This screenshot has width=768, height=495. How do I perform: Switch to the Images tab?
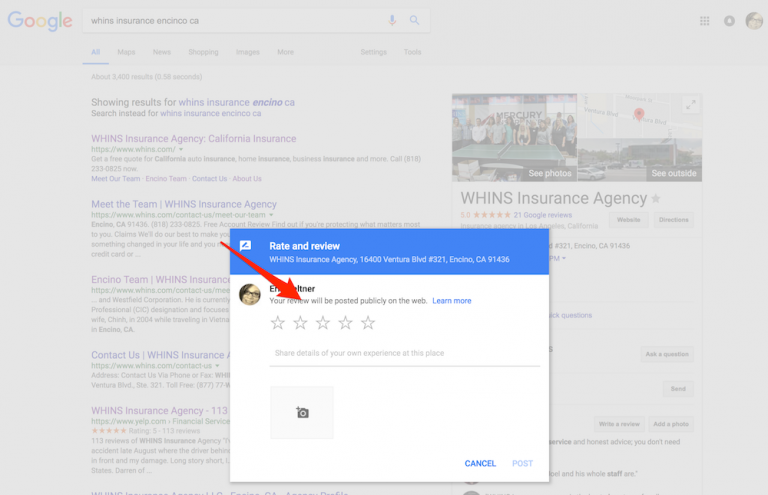pos(247,52)
